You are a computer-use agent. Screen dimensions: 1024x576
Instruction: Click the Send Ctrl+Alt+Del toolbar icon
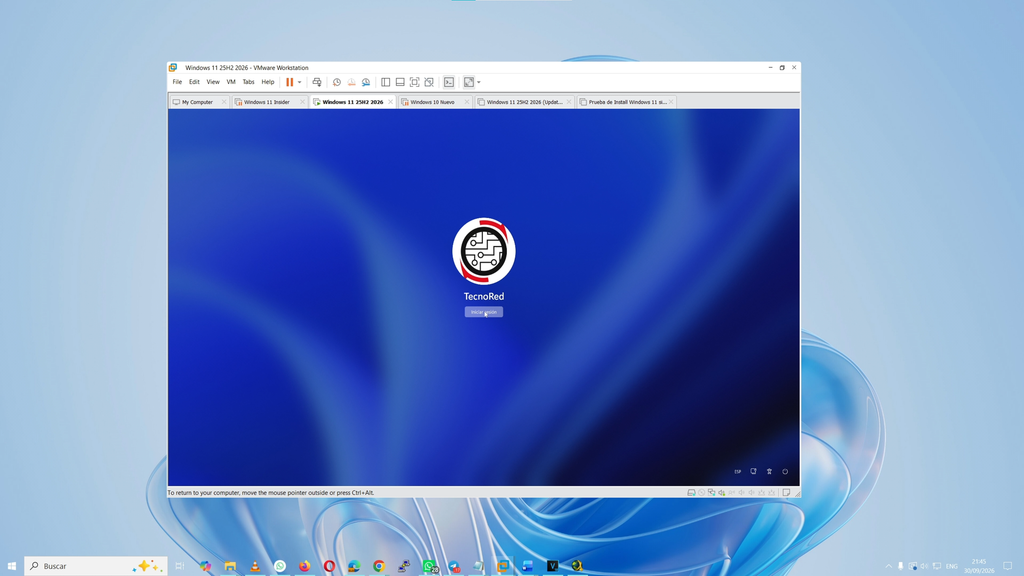317,82
